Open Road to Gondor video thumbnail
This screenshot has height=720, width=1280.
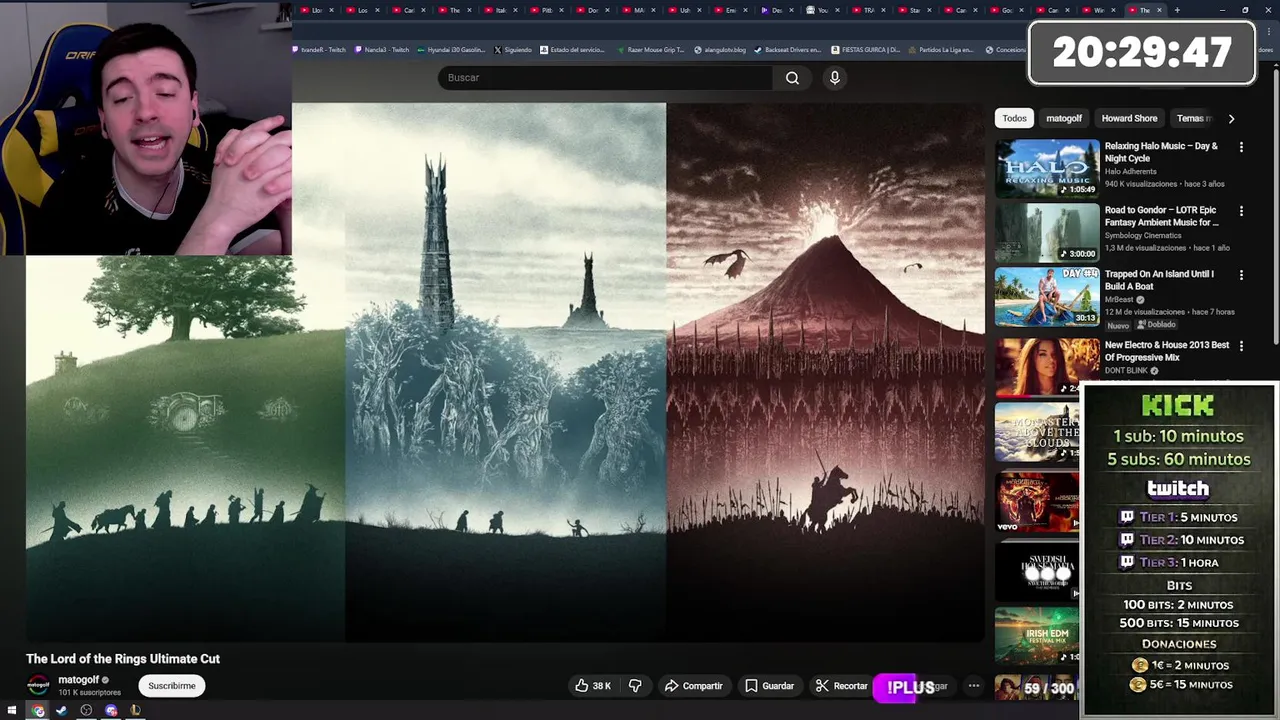coord(1047,232)
